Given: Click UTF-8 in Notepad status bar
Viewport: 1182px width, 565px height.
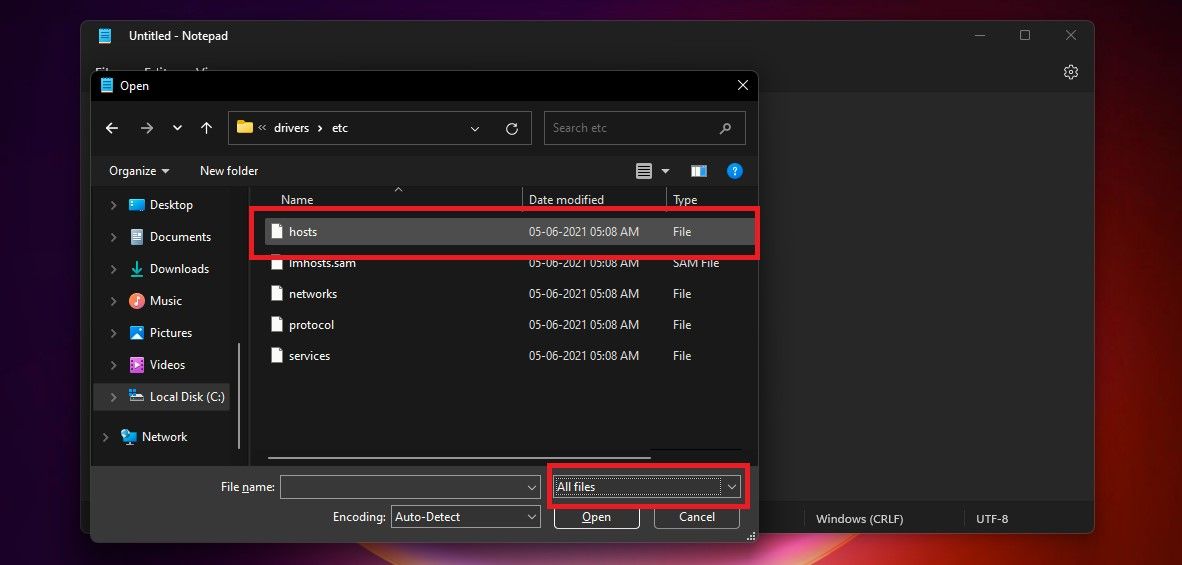Looking at the screenshot, I should pyautogui.click(x=992, y=519).
